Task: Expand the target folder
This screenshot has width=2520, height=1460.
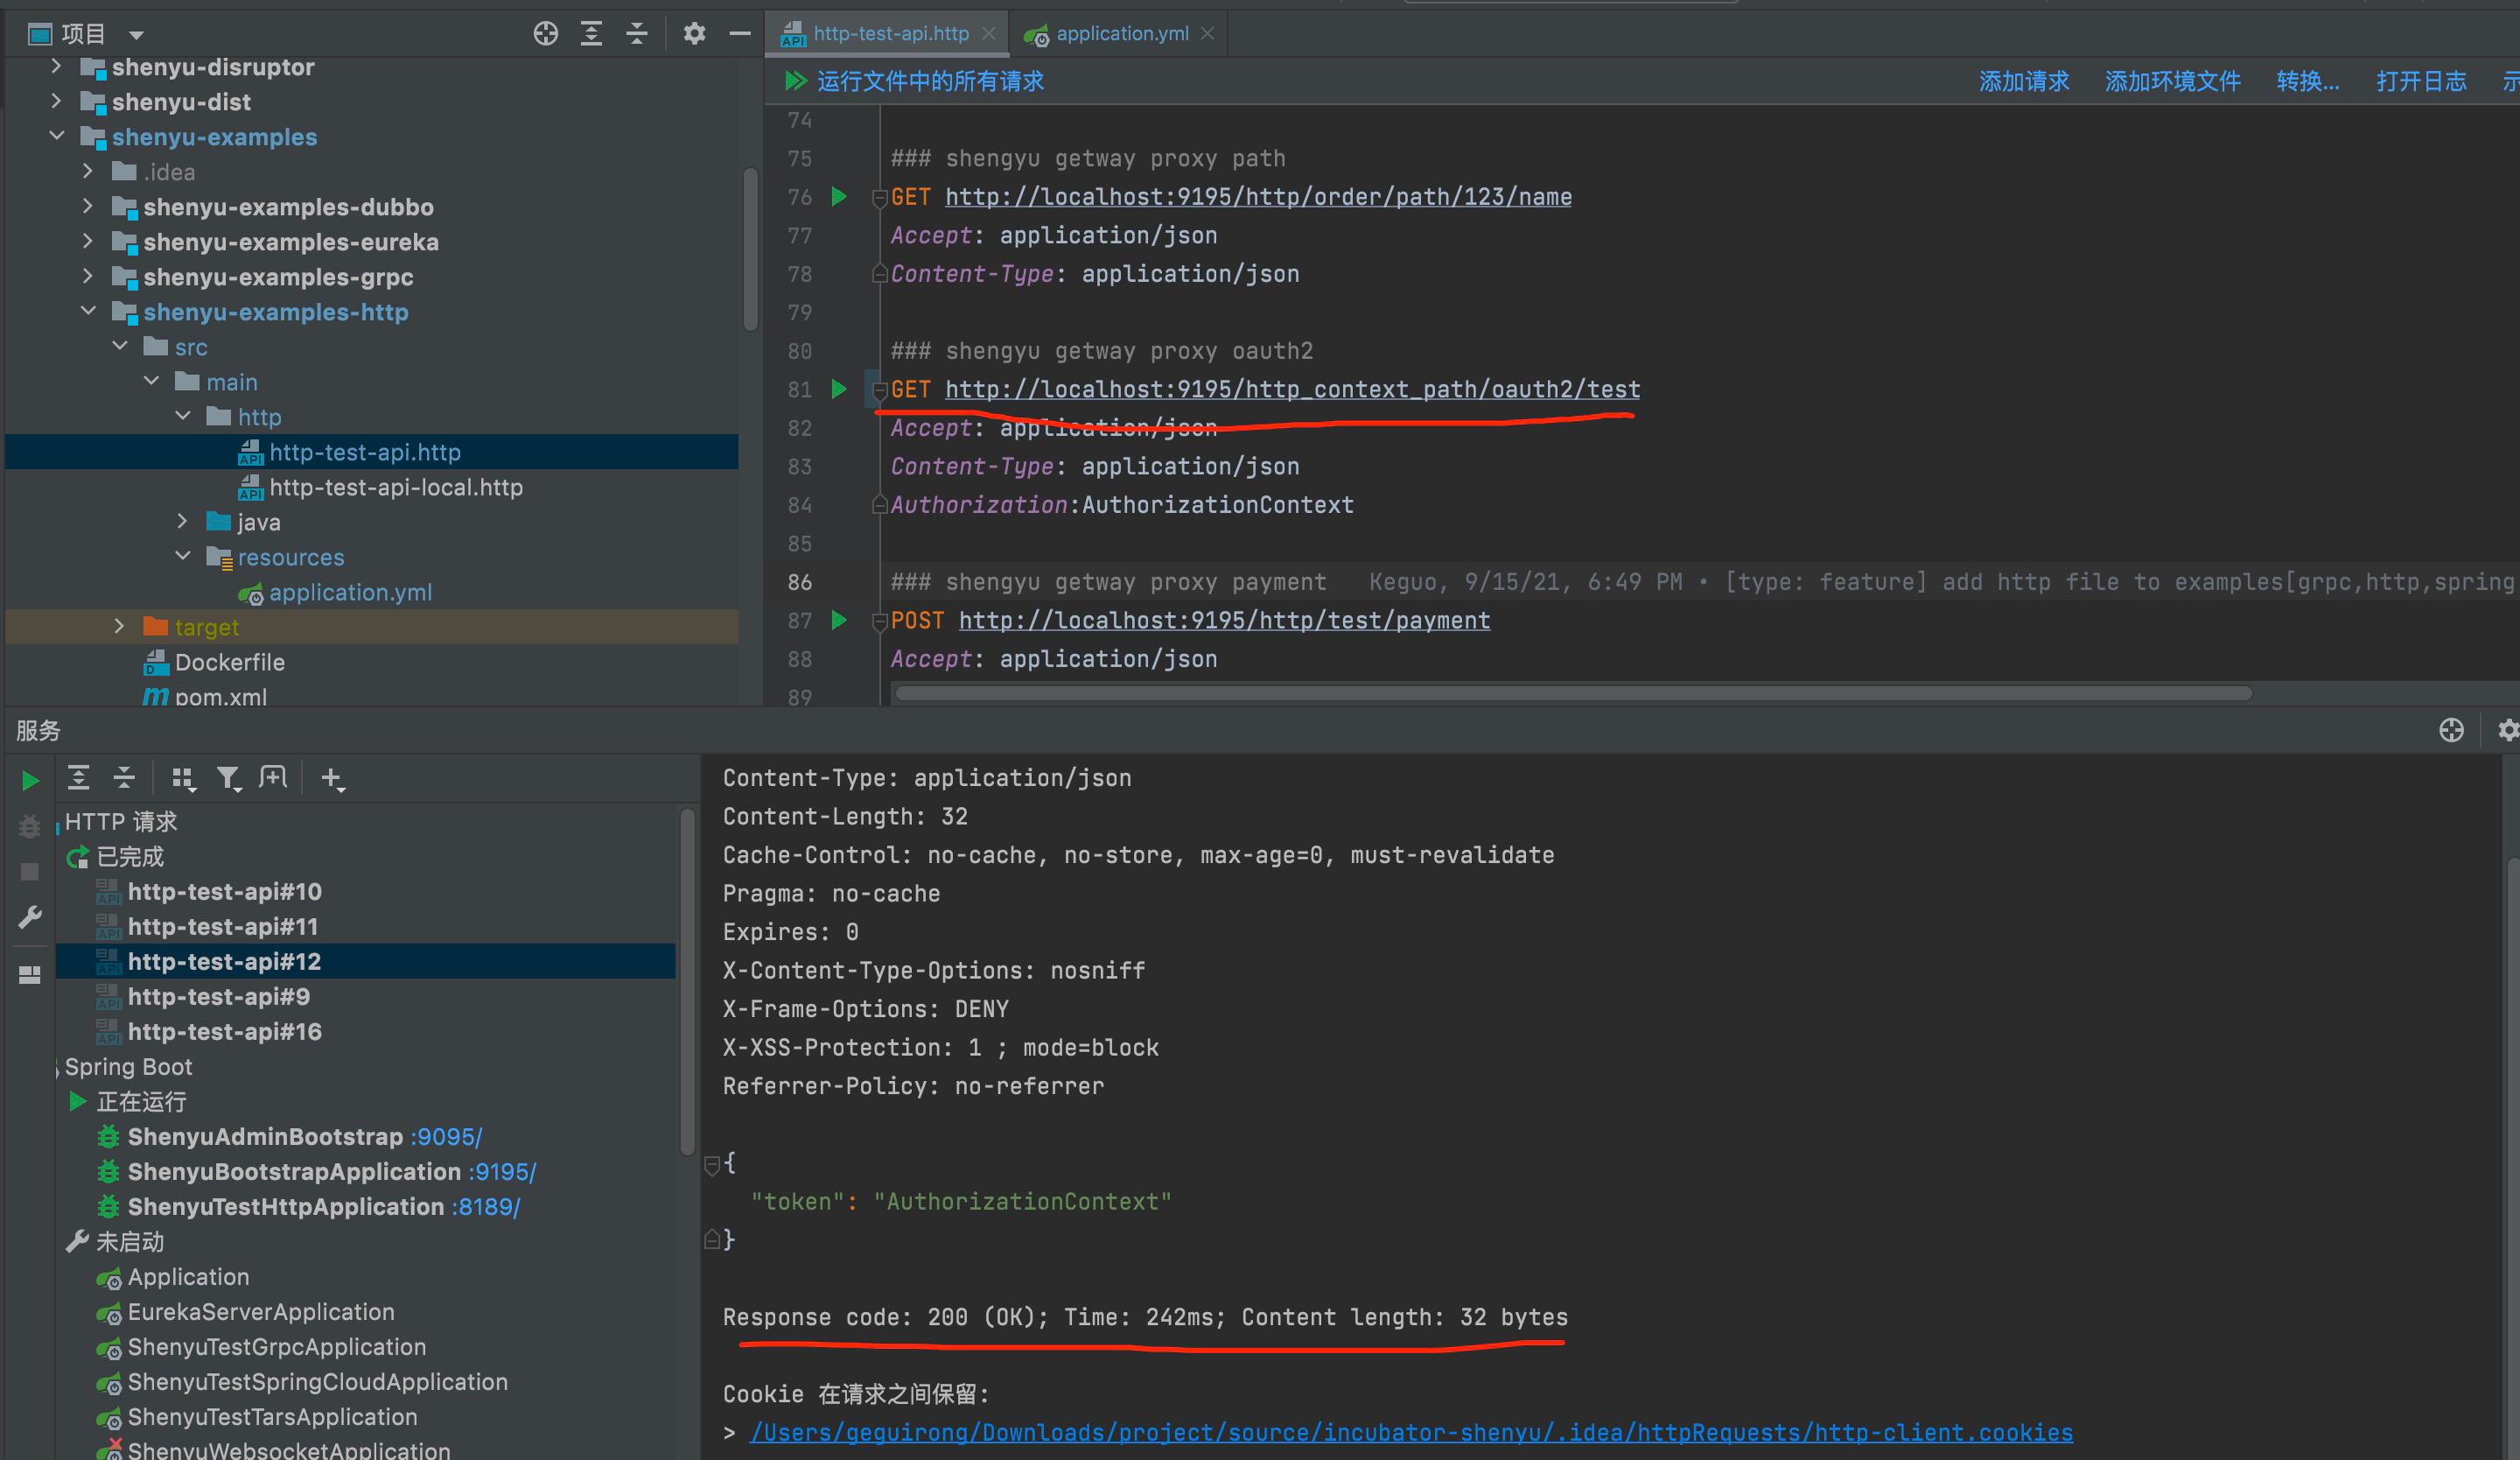Action: click(x=119, y=627)
